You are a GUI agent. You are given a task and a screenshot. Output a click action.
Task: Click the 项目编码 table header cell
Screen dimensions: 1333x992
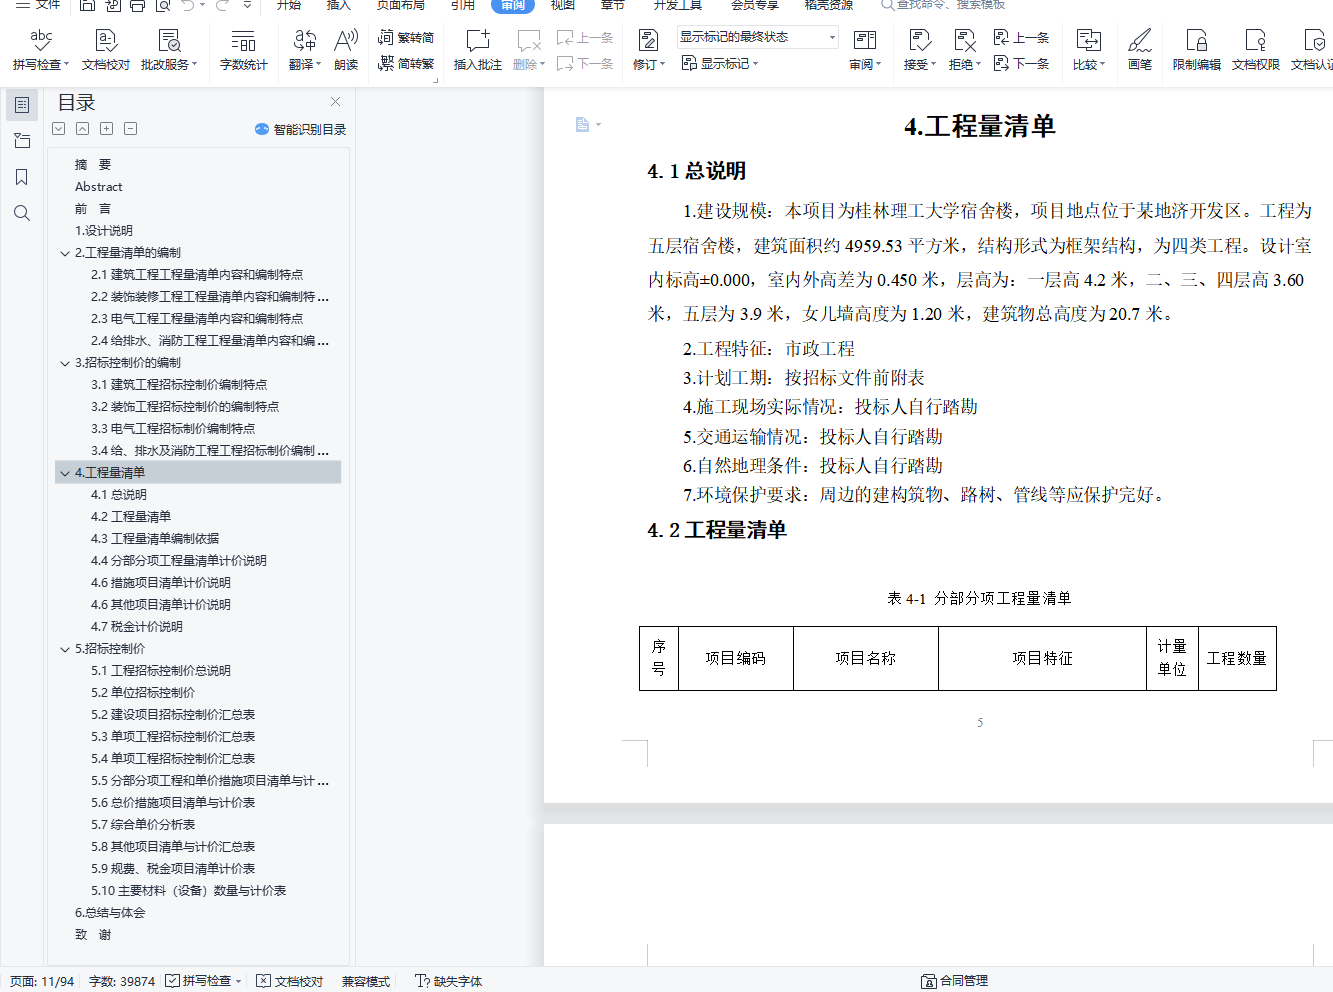pyautogui.click(x=736, y=658)
